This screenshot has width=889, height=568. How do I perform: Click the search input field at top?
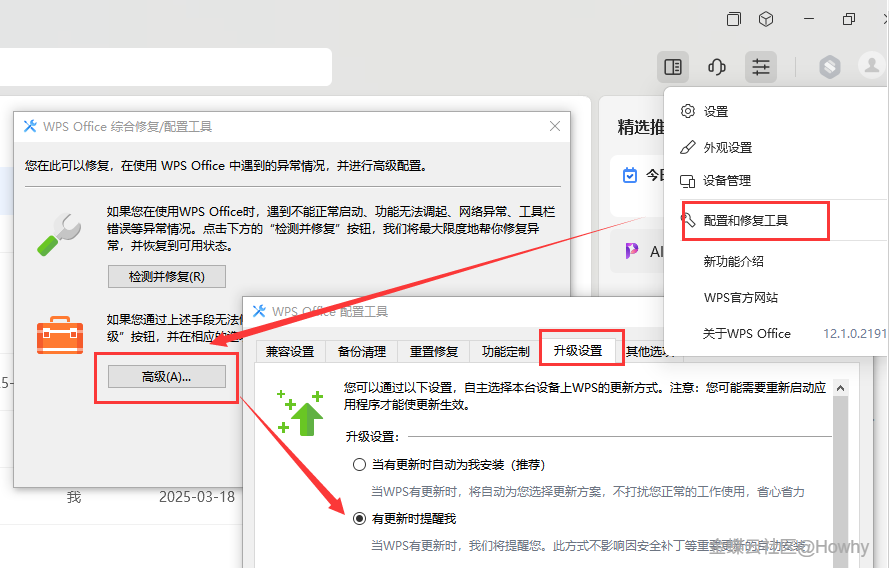click(166, 67)
